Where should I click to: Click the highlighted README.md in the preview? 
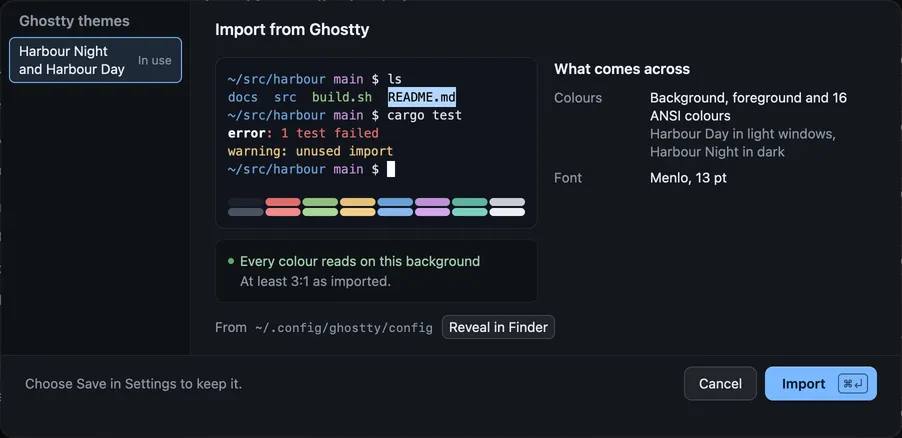click(422, 97)
